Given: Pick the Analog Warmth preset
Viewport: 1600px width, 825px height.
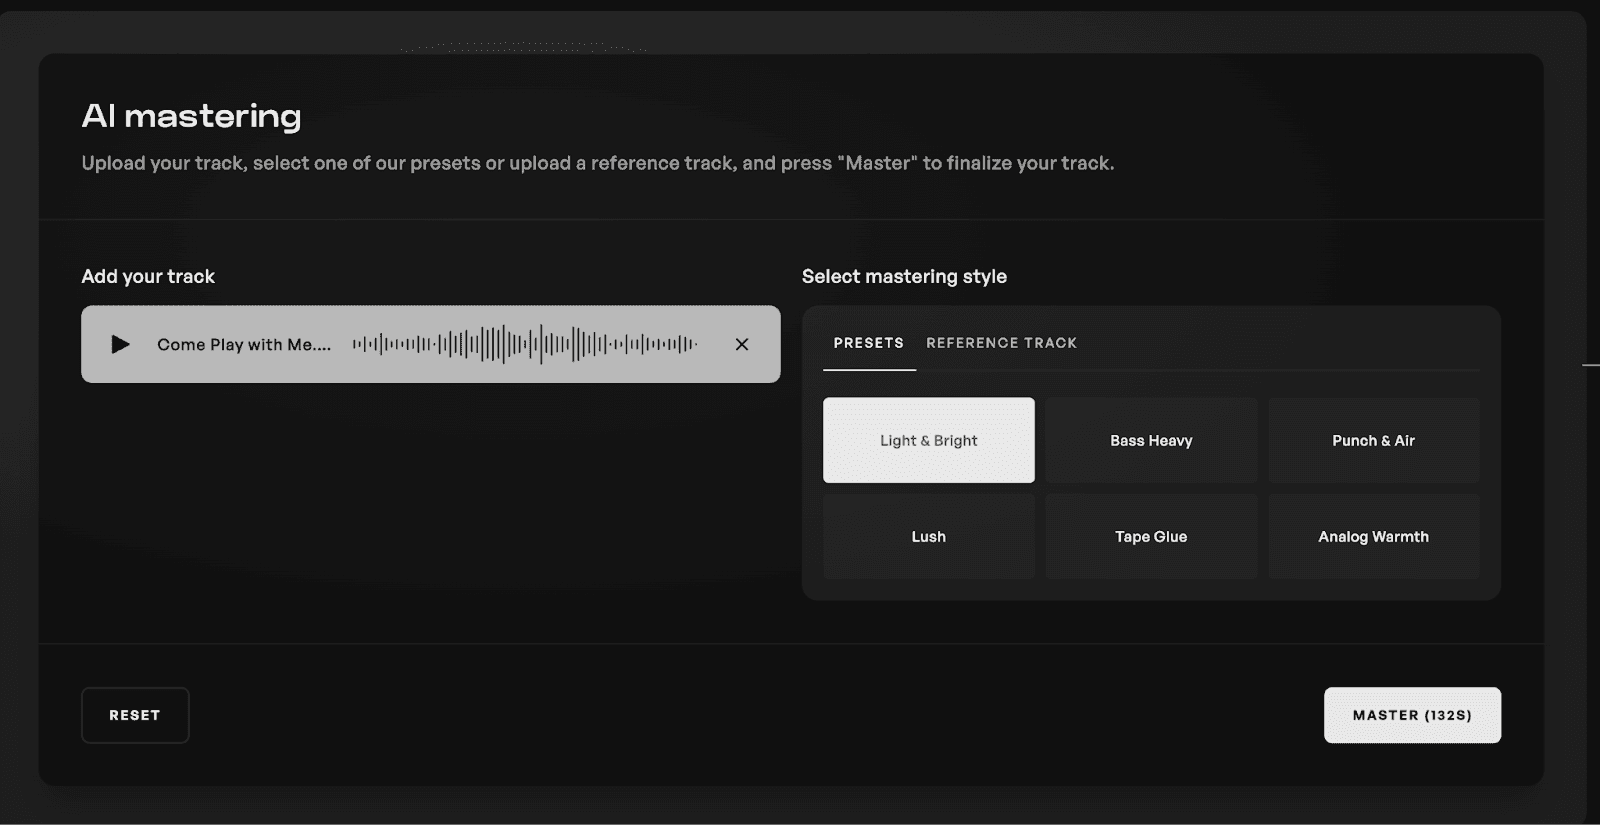Looking at the screenshot, I should point(1374,536).
